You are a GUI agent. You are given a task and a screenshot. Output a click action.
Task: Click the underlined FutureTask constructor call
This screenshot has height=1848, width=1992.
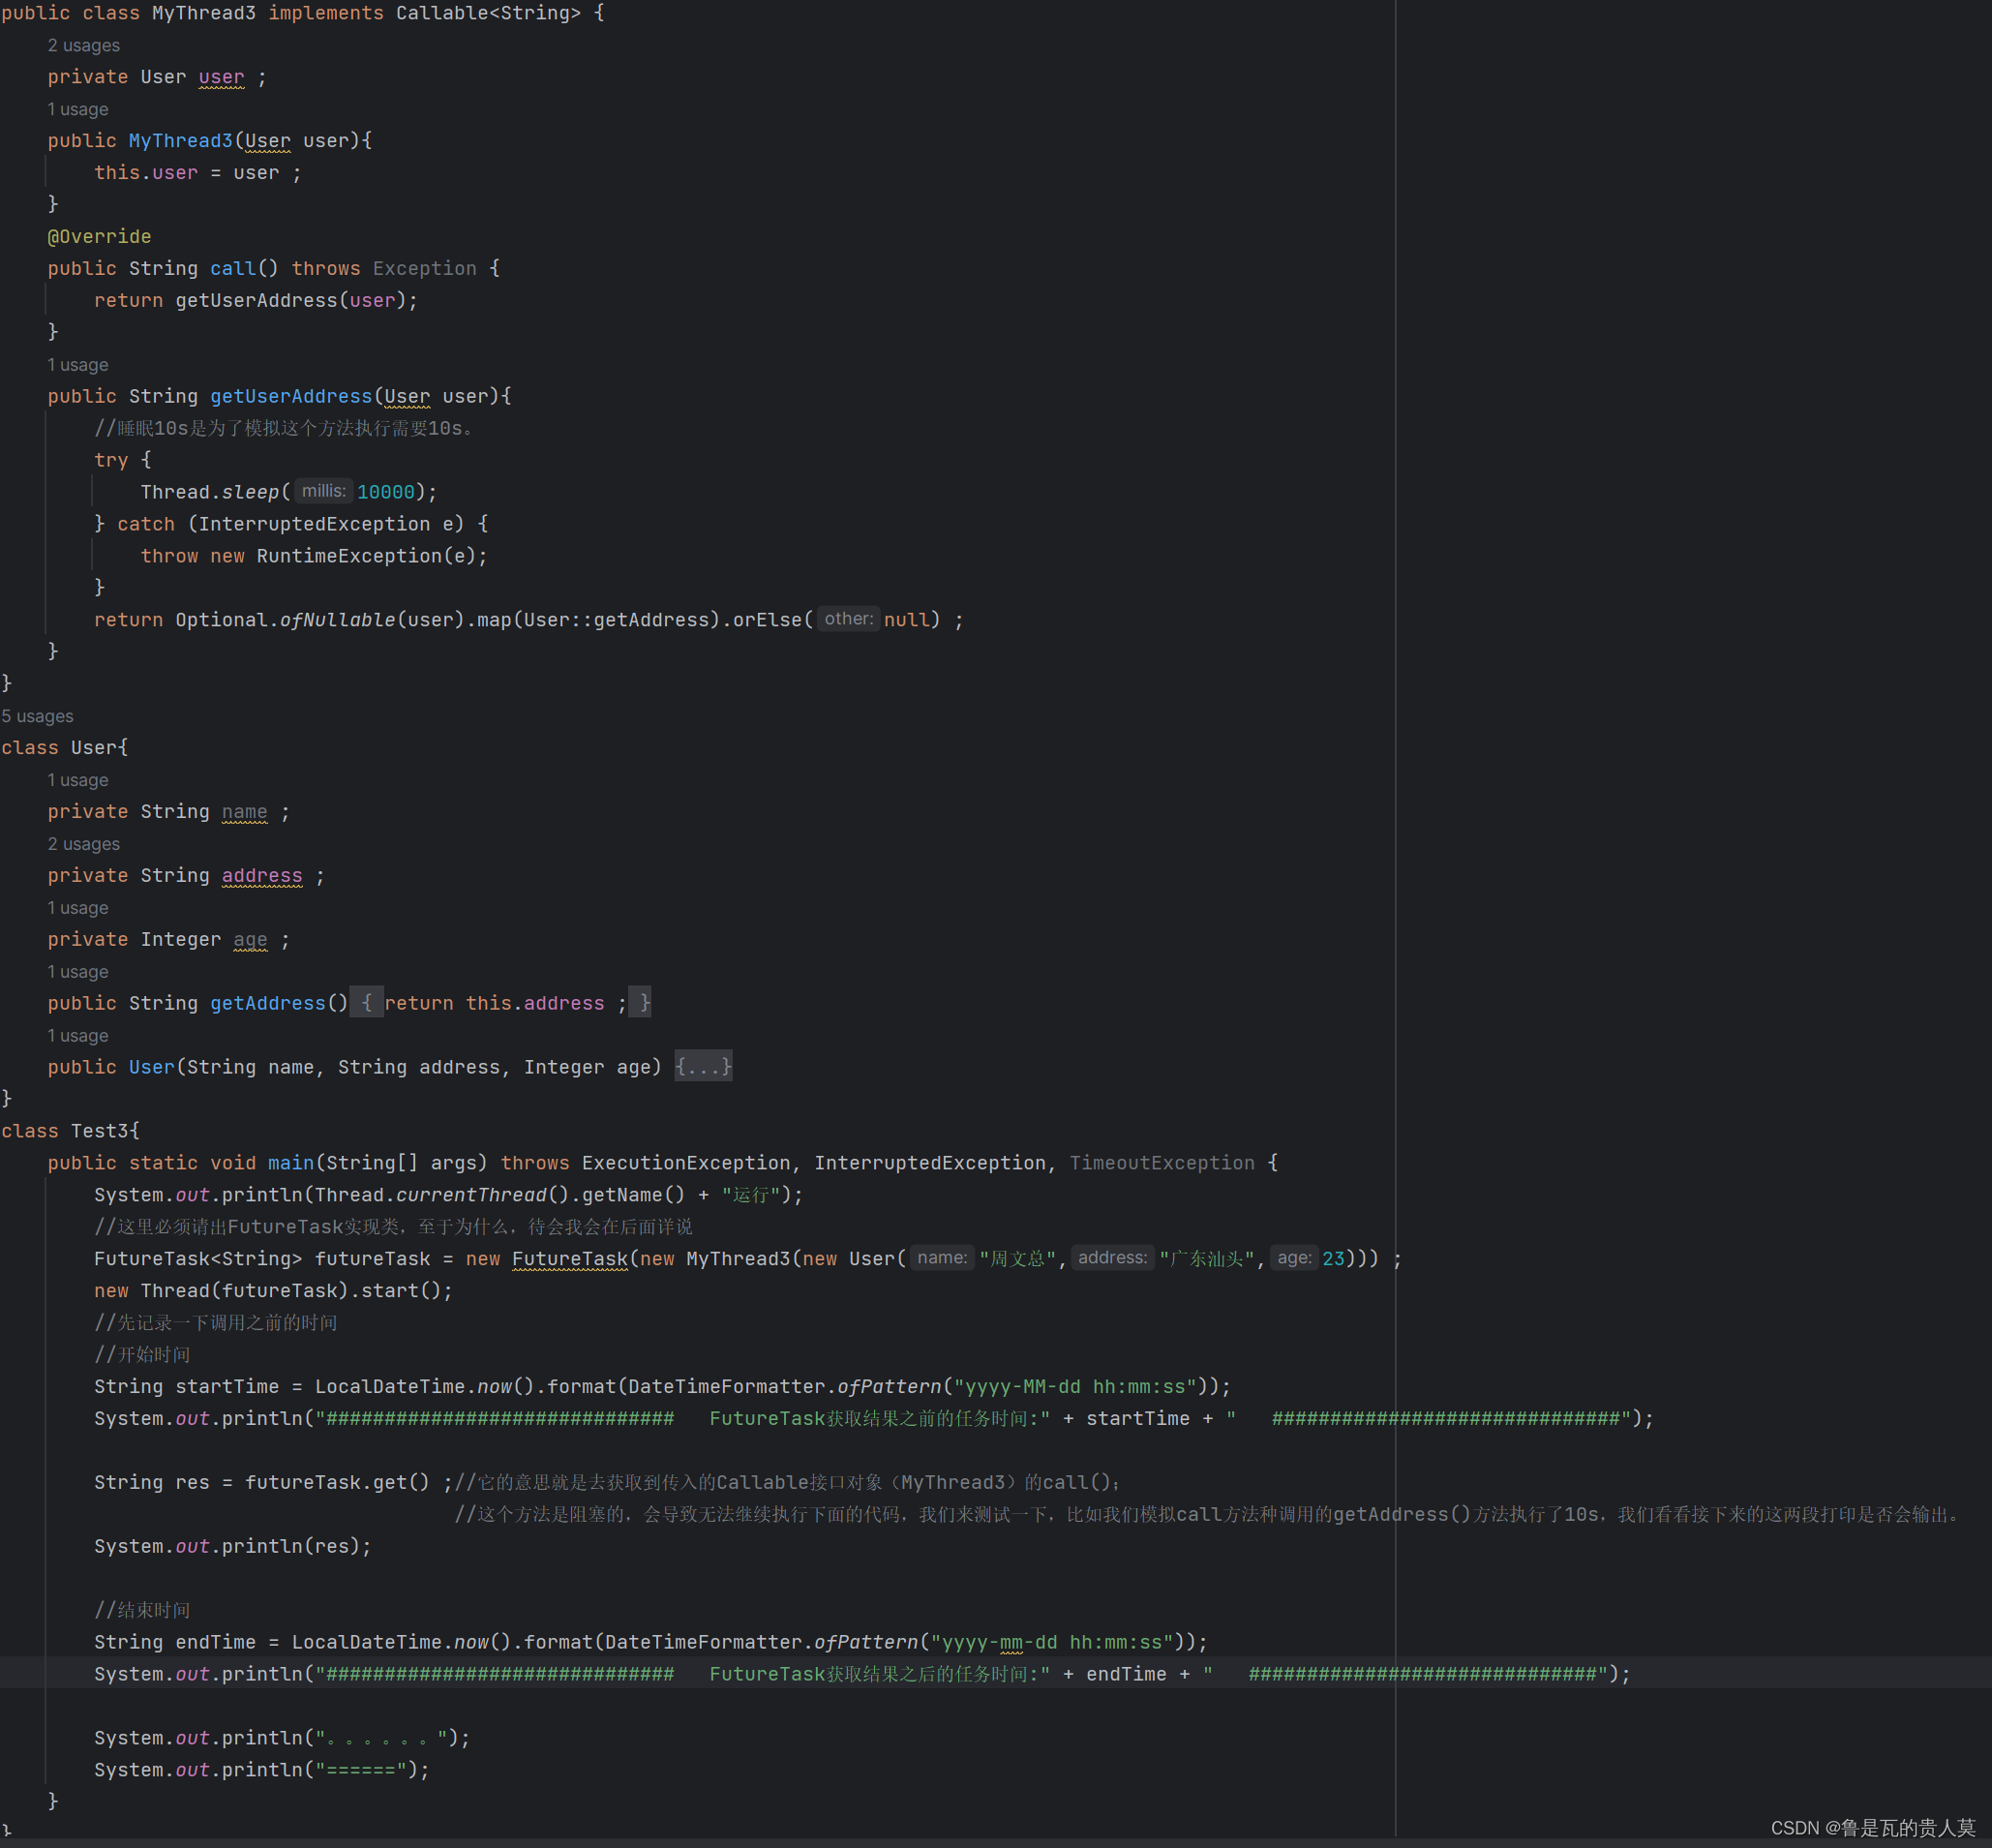[x=570, y=1259]
